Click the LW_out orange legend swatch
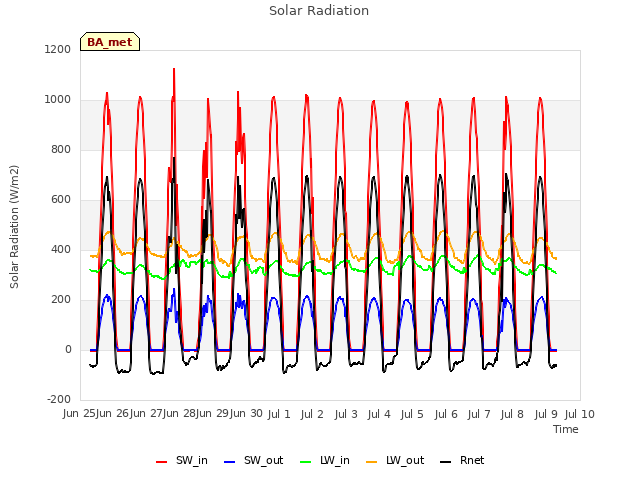 point(371,462)
